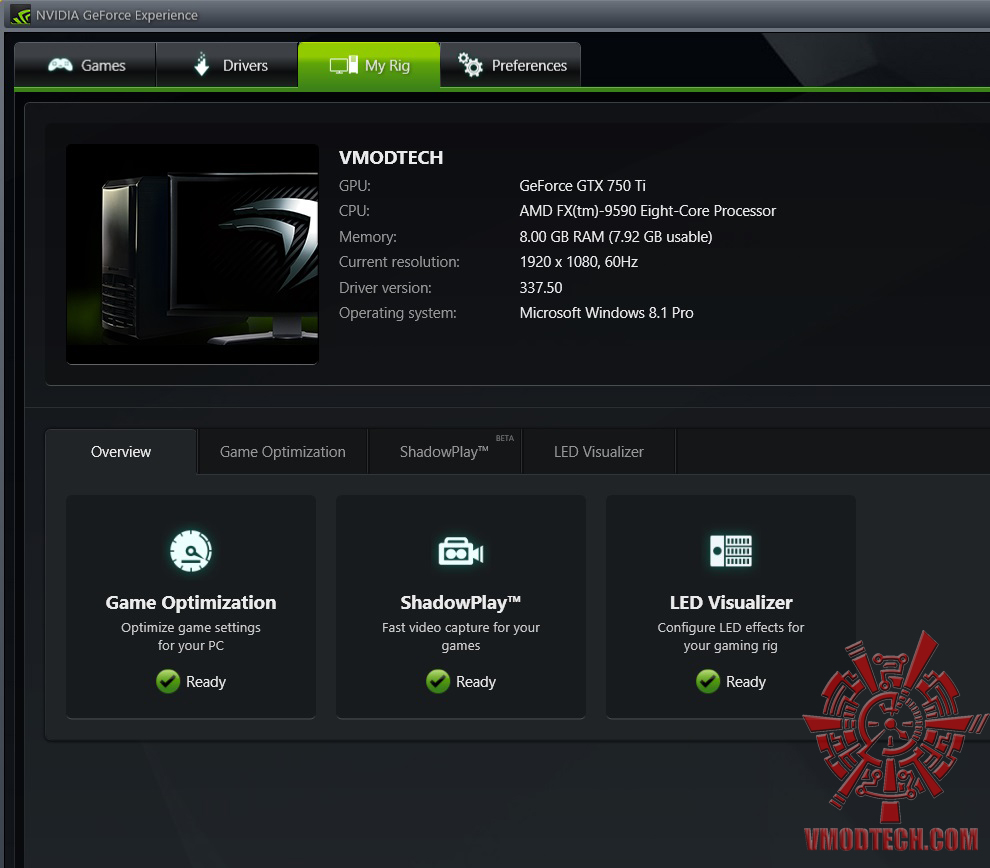Click the AMD FX-9590 processor text

647,211
